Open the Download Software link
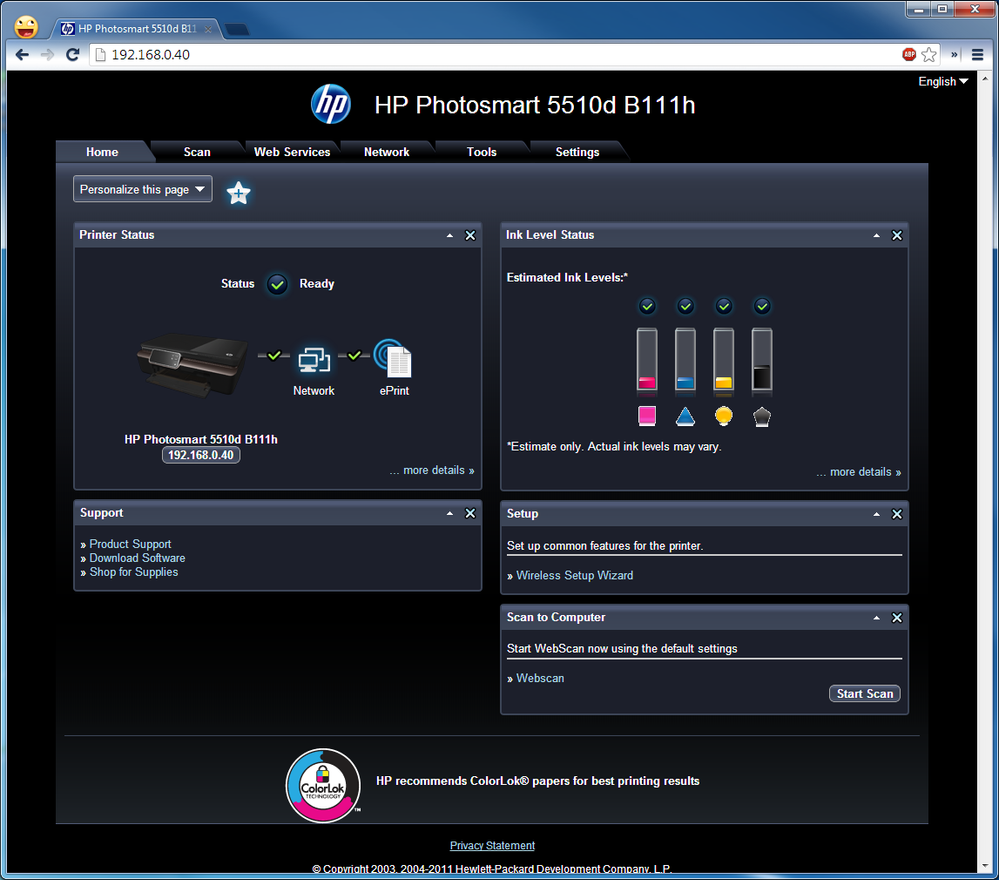Viewport: 999px width, 880px height. pos(138,558)
